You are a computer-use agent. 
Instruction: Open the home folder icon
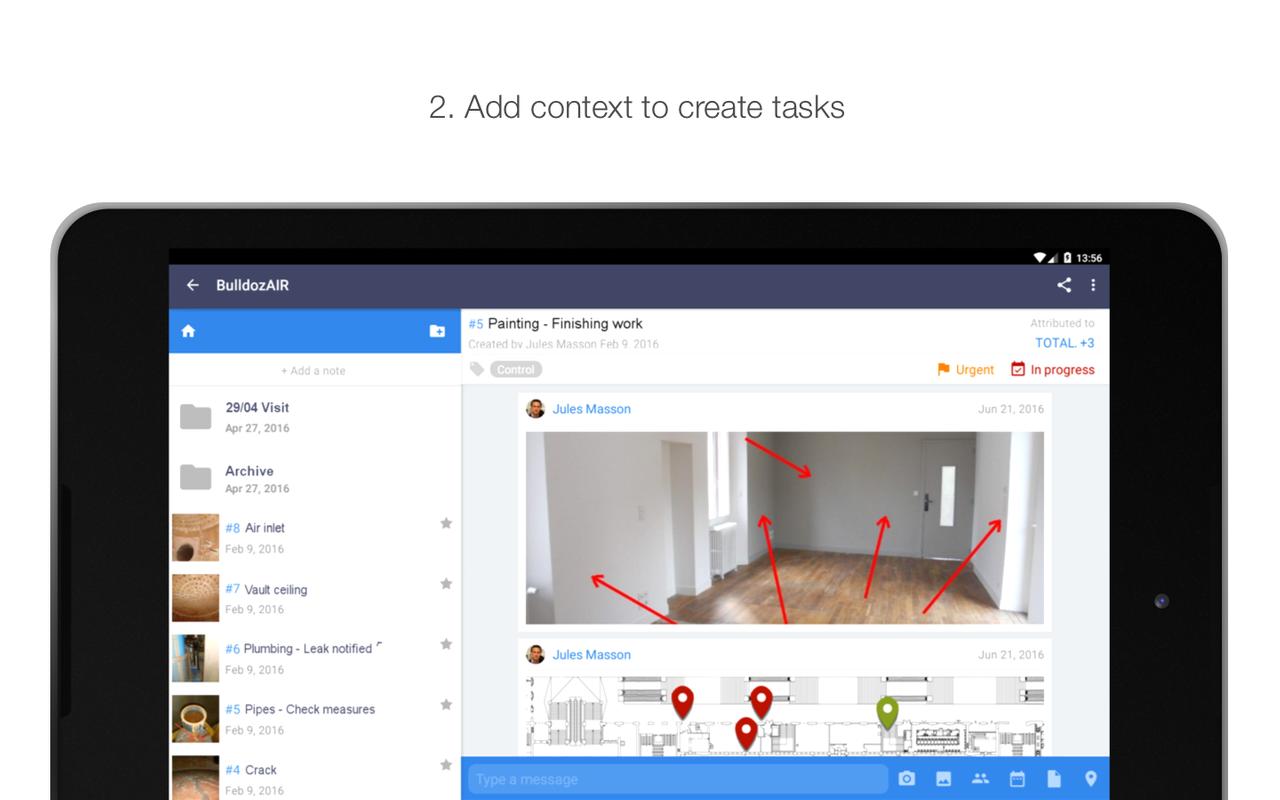[x=188, y=331]
